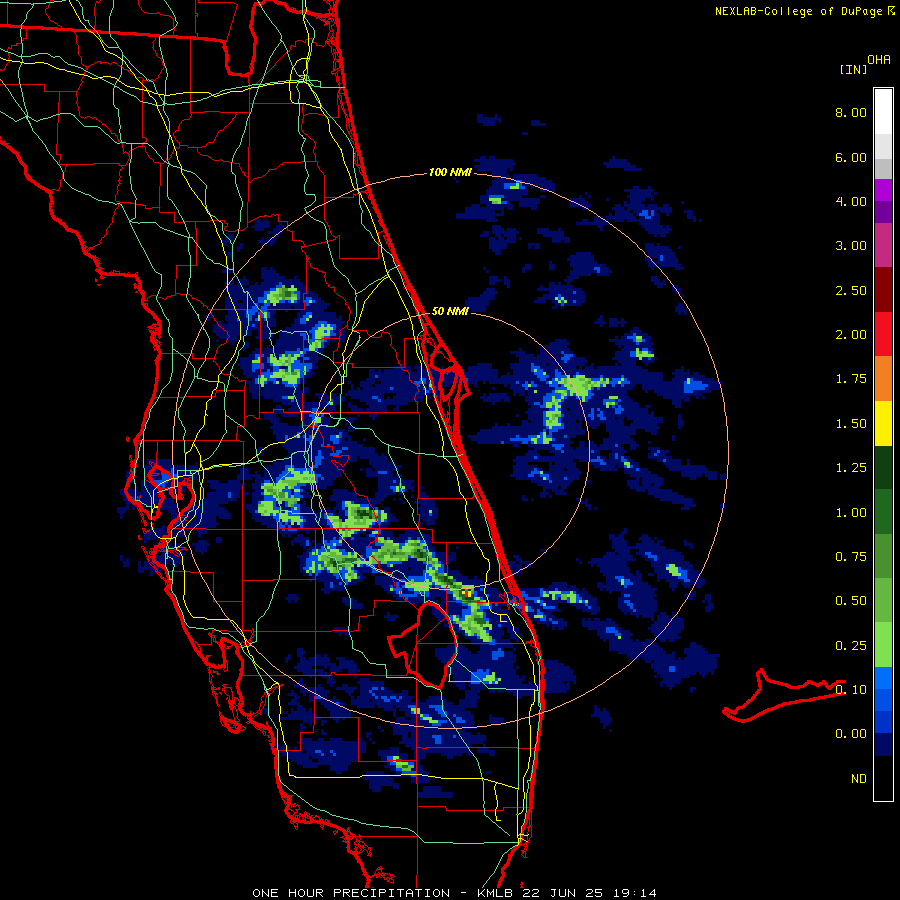Click the 0.25 legend value
The image size is (900, 900).
pos(851,646)
